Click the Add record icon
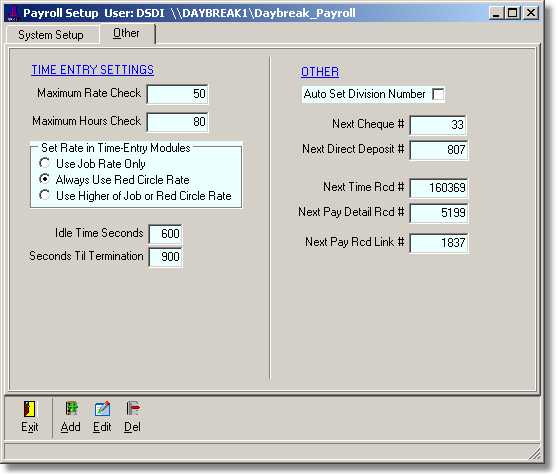557x476 pixels. pyautogui.click(x=71, y=409)
